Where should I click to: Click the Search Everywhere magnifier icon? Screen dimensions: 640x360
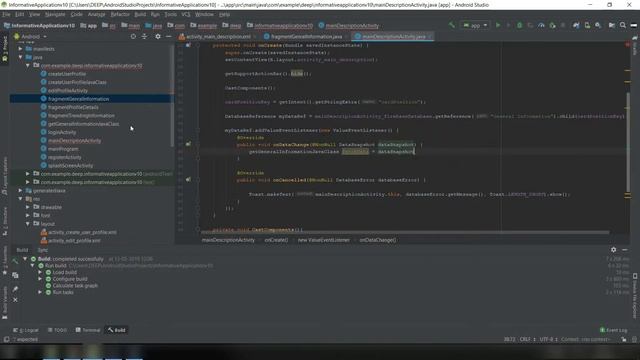623,25
